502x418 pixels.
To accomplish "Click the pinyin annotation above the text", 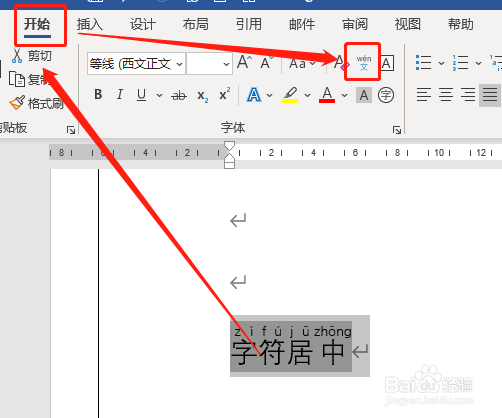I will click(x=293, y=331).
